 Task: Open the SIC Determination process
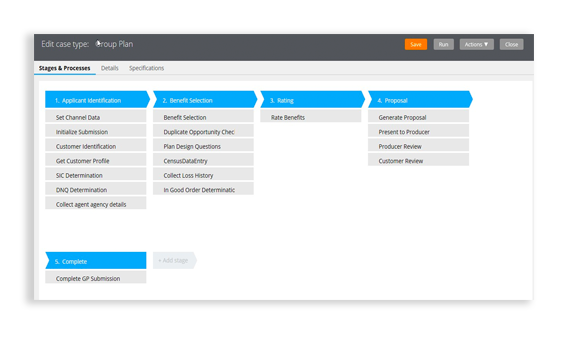click(x=96, y=174)
